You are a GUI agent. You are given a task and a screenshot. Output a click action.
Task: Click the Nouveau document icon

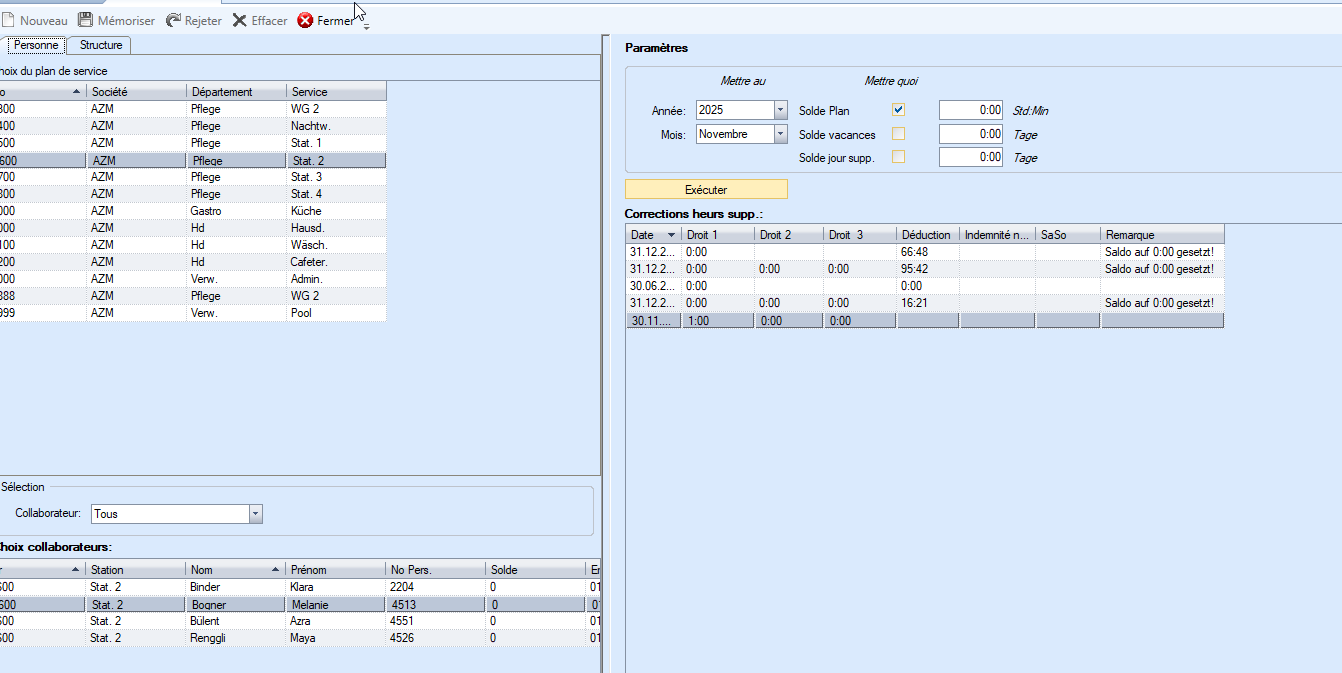(8, 20)
